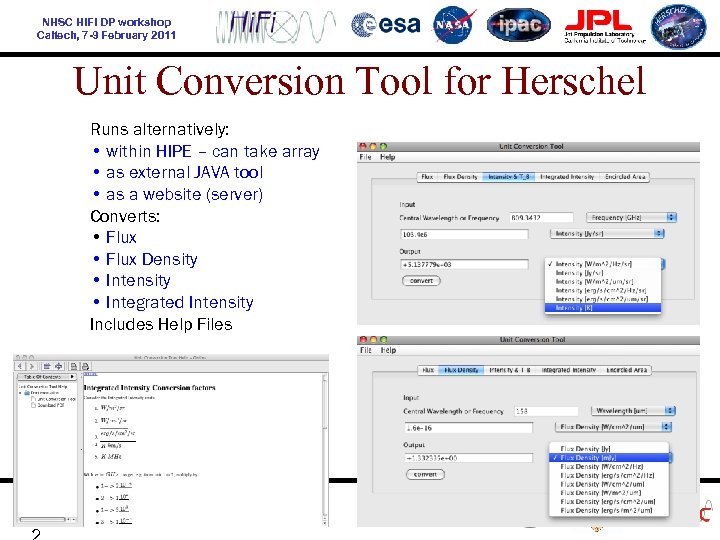Select Flux Density tab in lower window
Viewport: 720px width, 540px height.
(461, 370)
